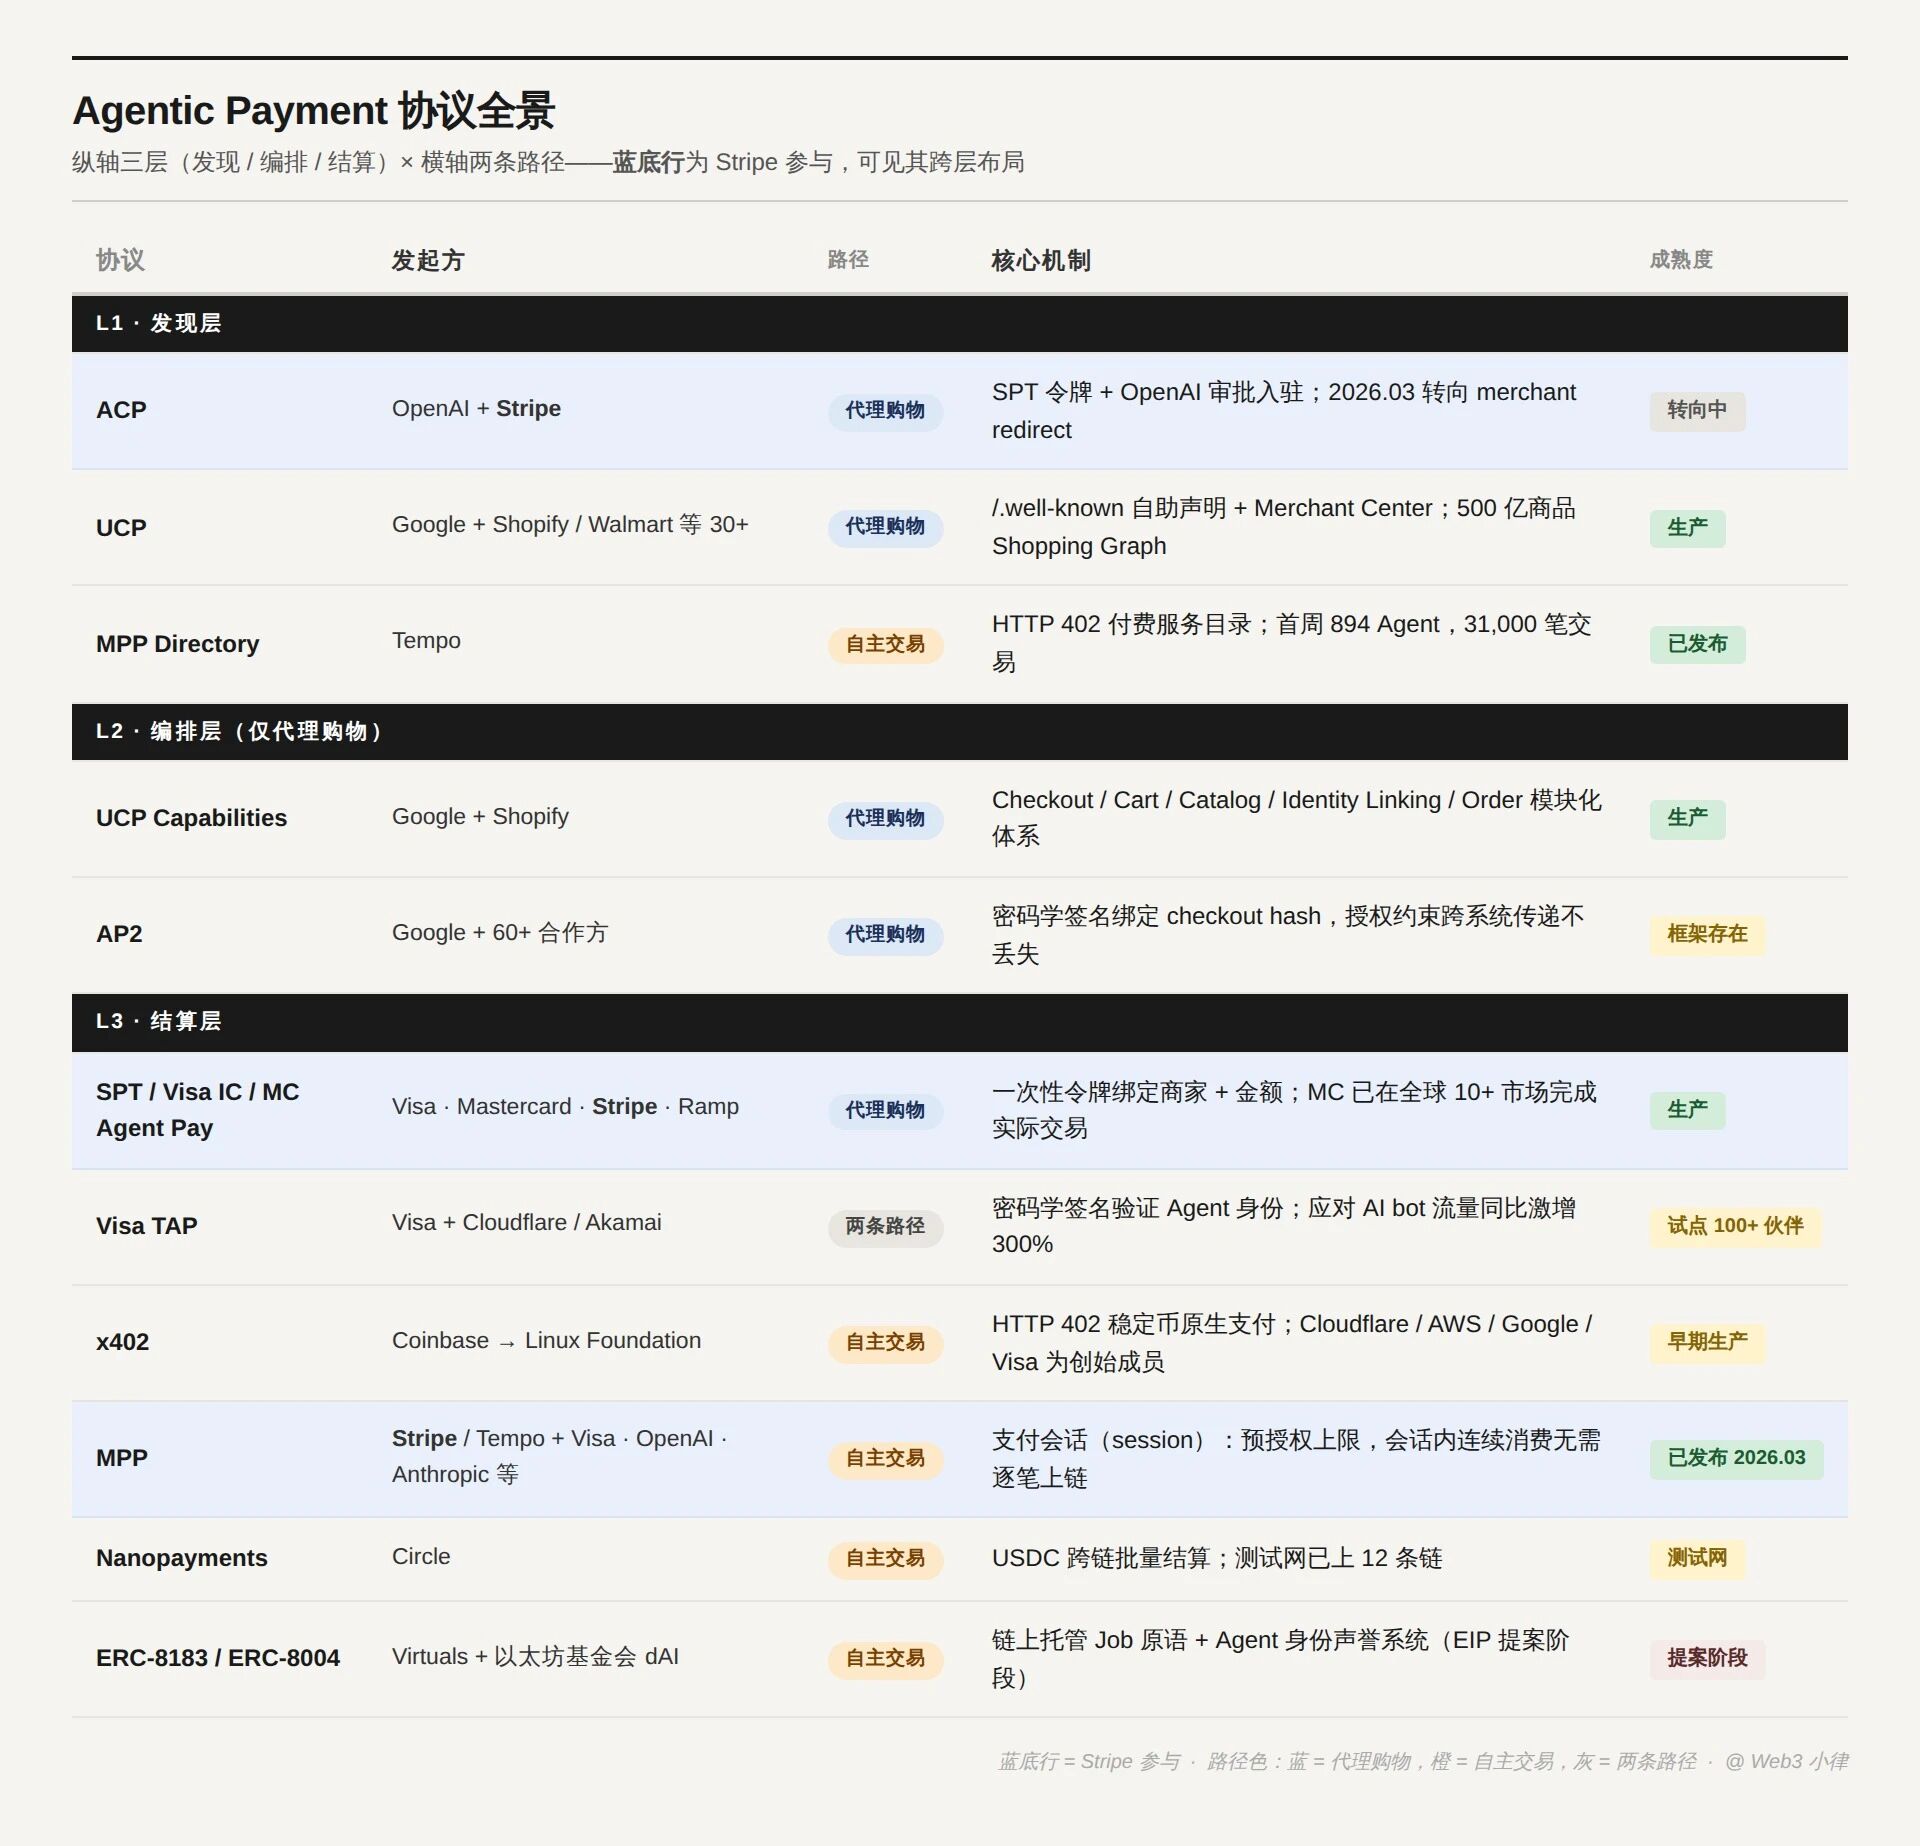Click the 试点 100+ 伙伴 badge

tap(1734, 1226)
